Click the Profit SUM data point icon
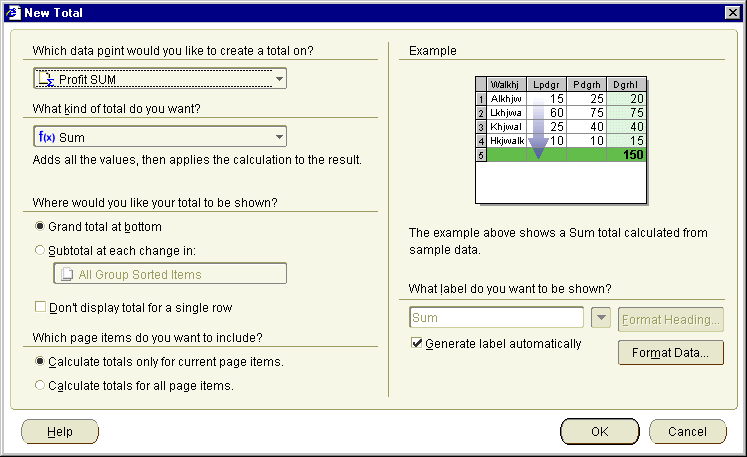 [46, 79]
